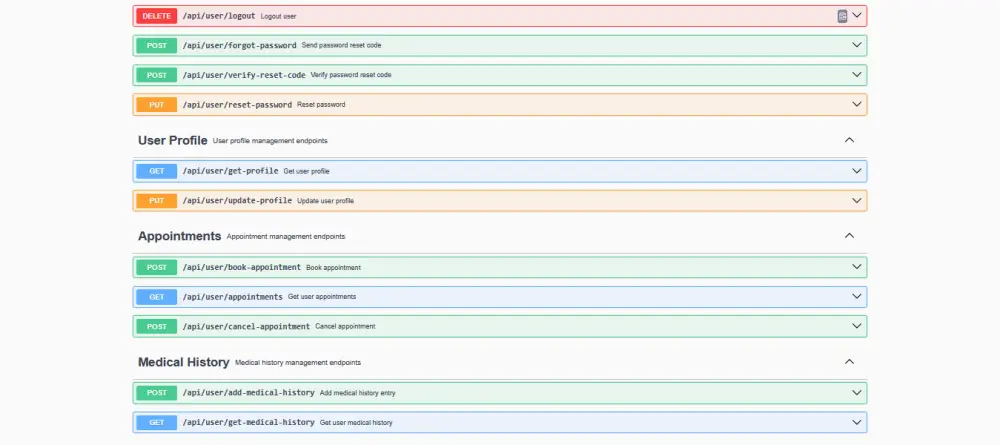Expand the DELETE /api/user/logout row chevron
The image size is (1000, 445).
point(857,15)
